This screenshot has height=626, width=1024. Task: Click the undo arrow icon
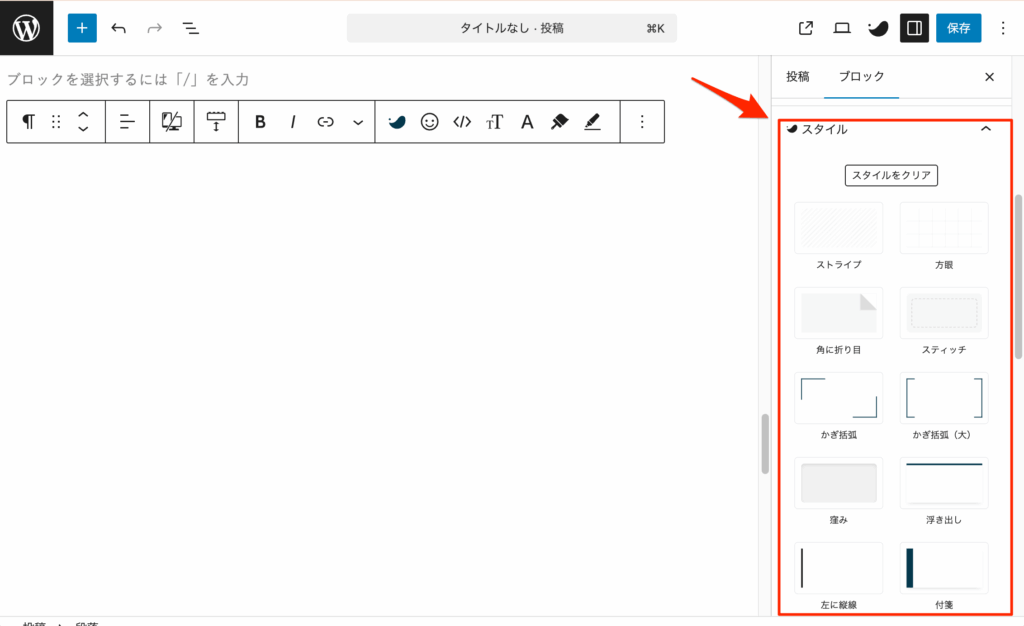pos(119,28)
